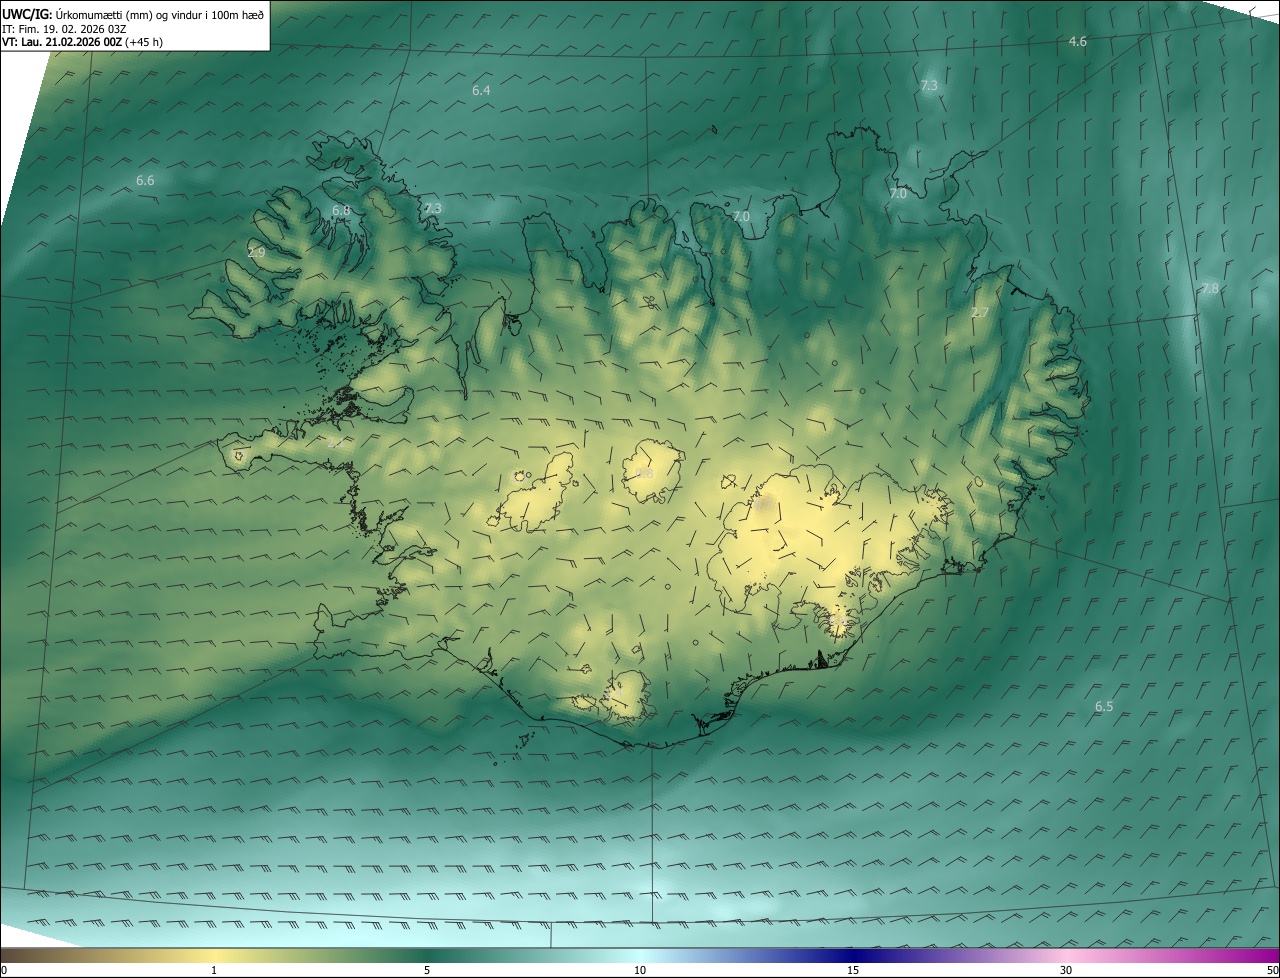
Task: Click the 4.6 value label on the map
Action: (x=1077, y=41)
